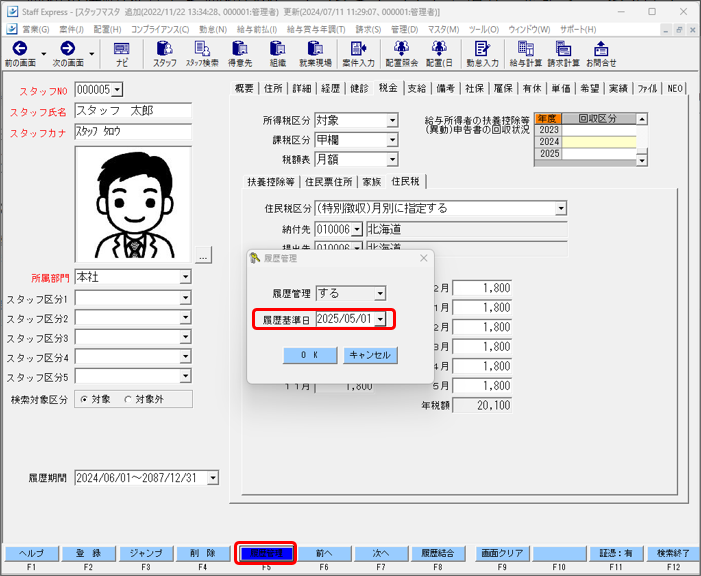
Task: Expand the 納付先 010006 dropdown
Action: pyautogui.click(x=356, y=230)
